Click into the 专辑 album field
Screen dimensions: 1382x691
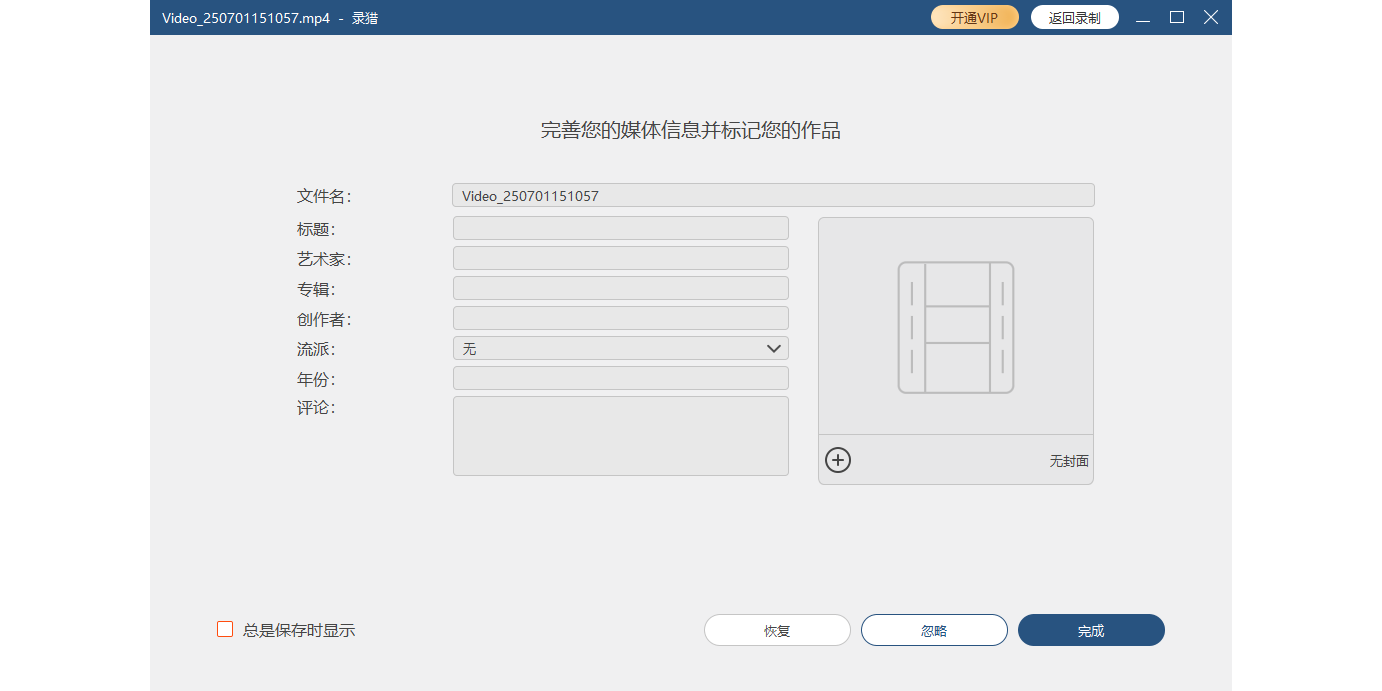(621, 288)
